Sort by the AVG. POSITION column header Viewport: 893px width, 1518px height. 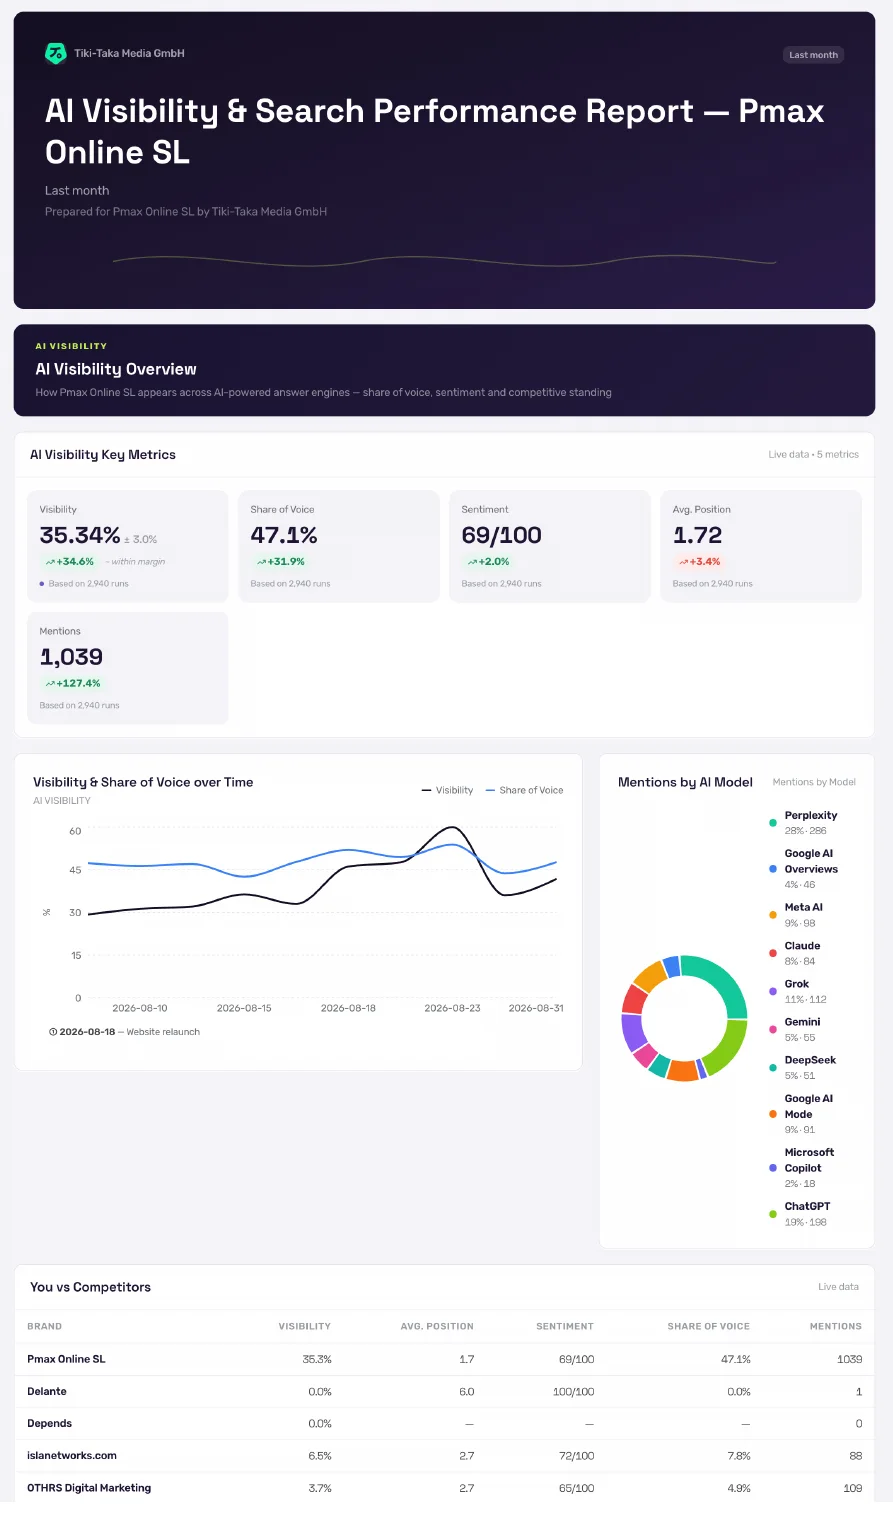pyautogui.click(x=437, y=1326)
